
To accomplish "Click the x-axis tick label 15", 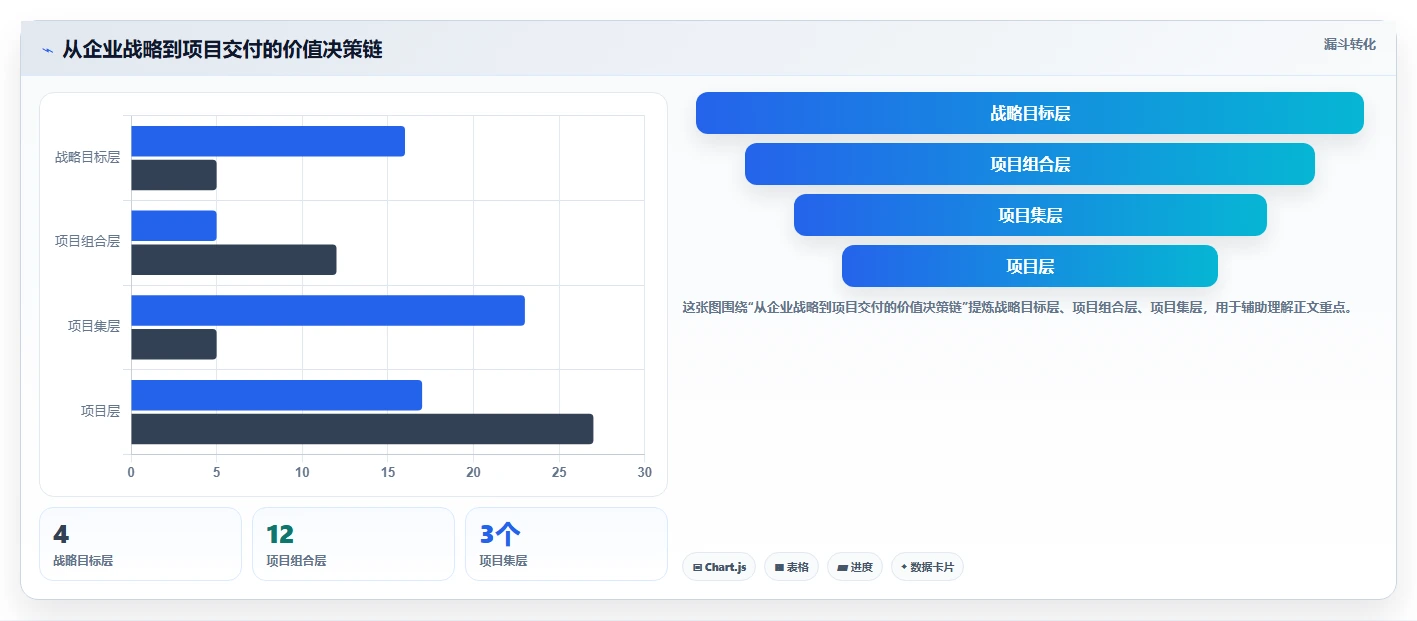I will tap(388, 472).
